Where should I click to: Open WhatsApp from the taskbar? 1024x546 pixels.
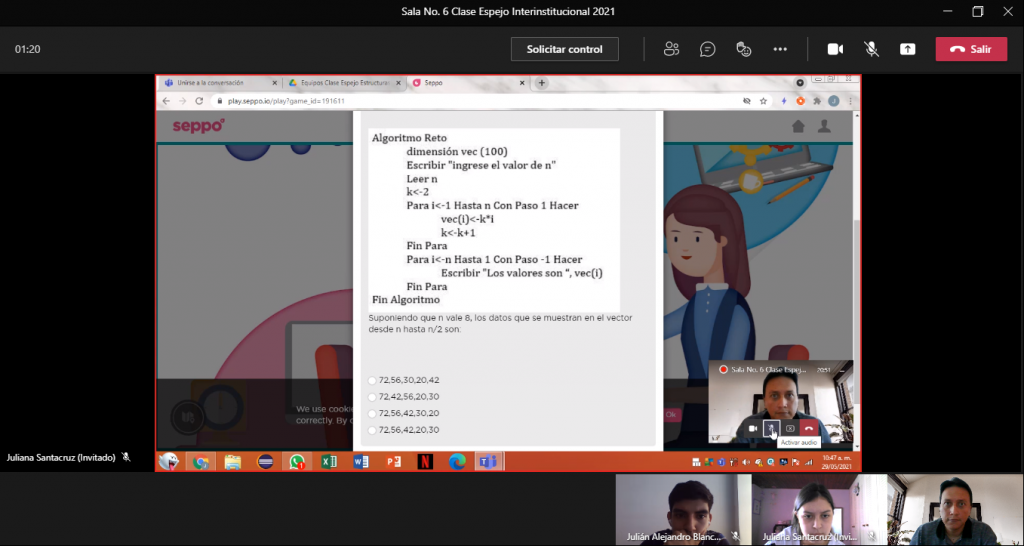pyautogui.click(x=297, y=462)
